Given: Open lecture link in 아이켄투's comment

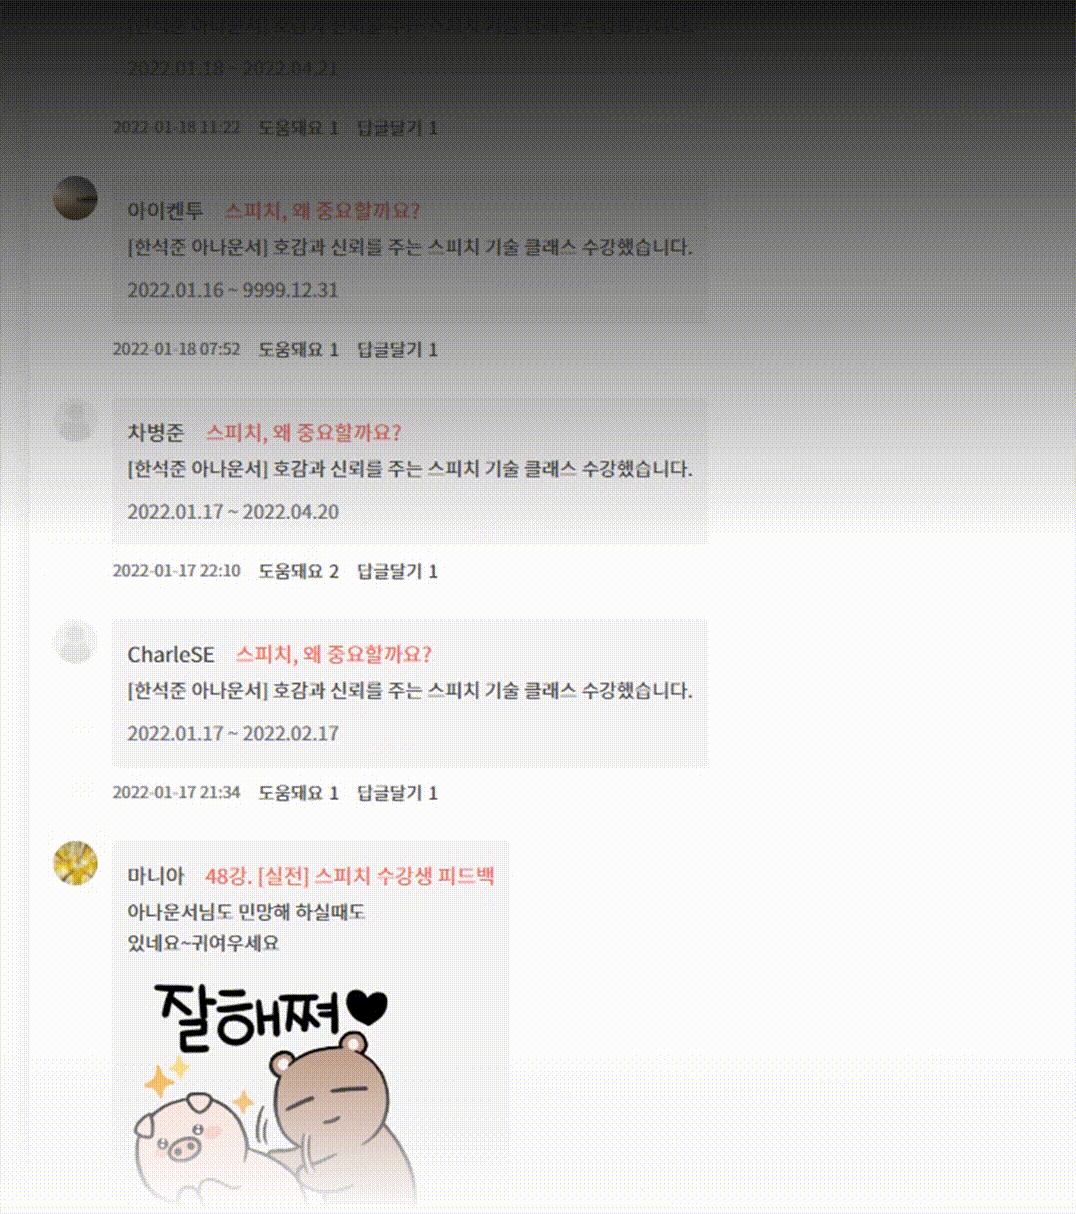Looking at the screenshot, I should pos(322,211).
